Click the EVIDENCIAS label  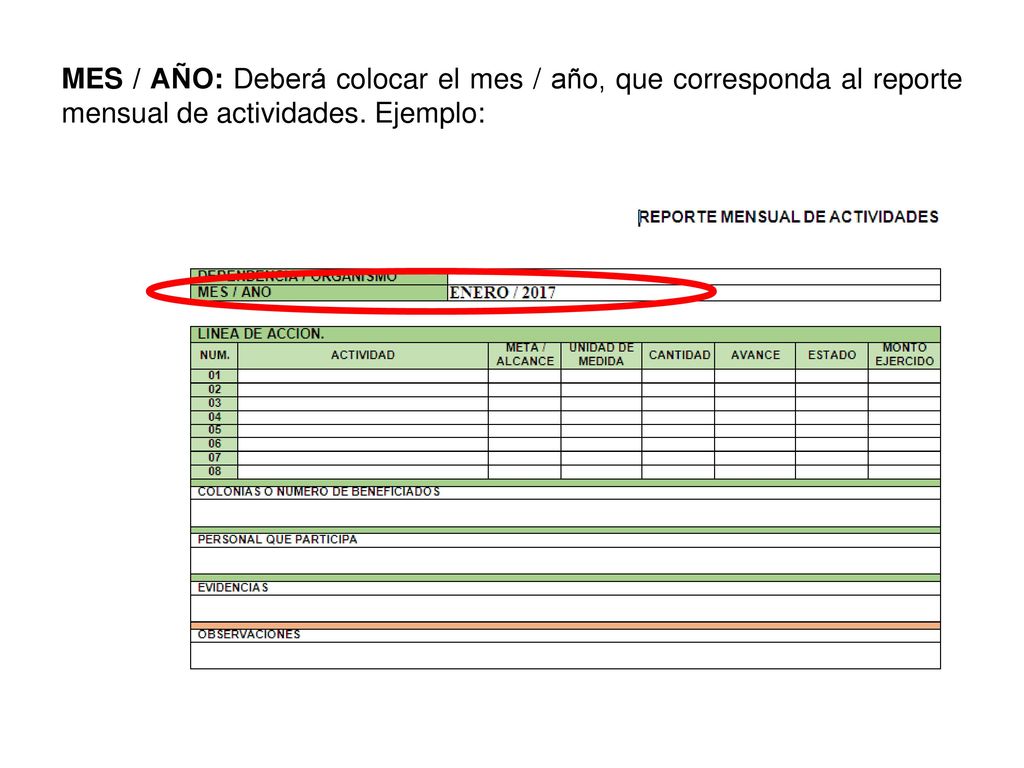(233, 588)
